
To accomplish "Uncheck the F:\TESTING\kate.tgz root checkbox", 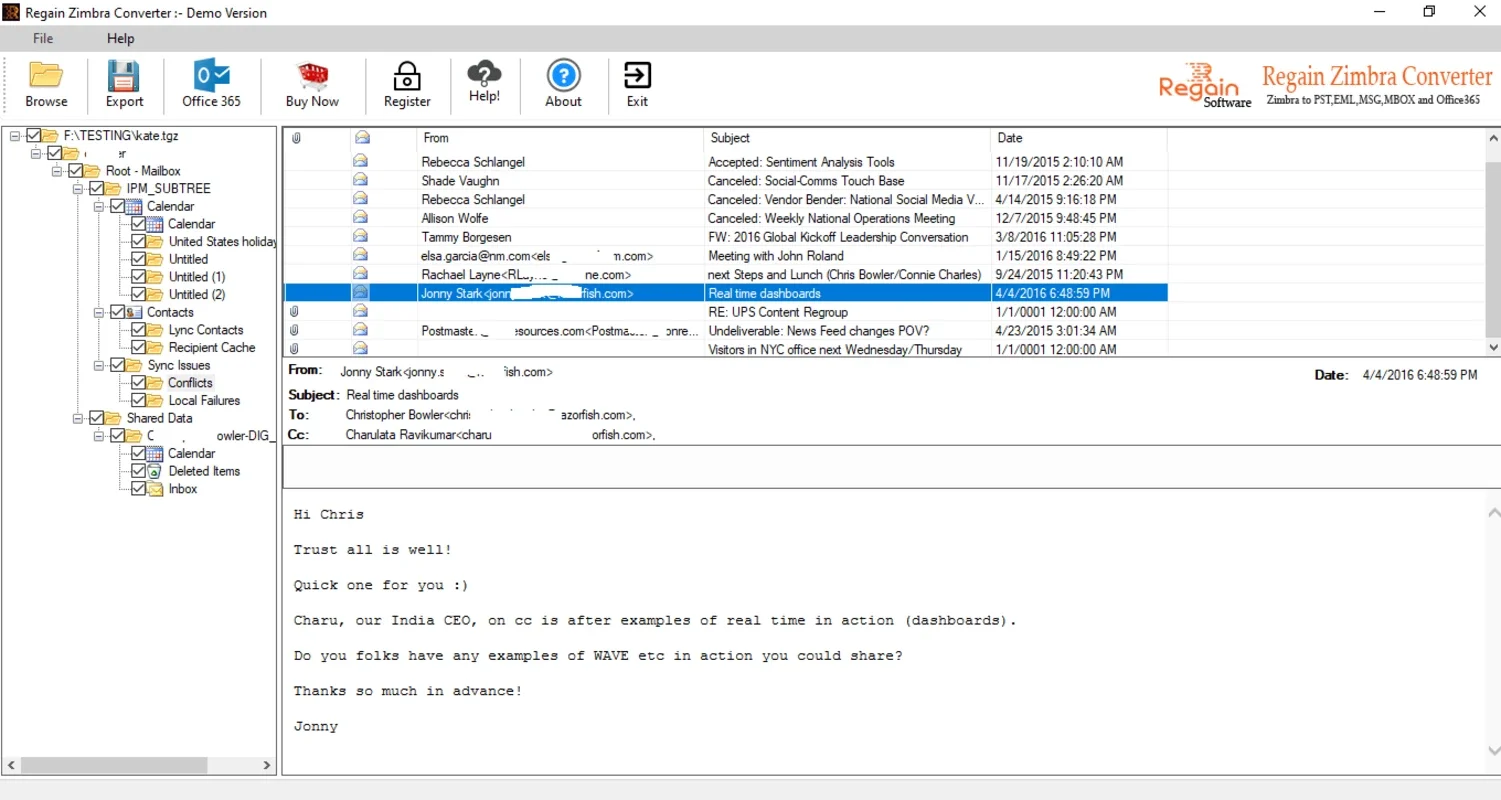I will point(34,135).
